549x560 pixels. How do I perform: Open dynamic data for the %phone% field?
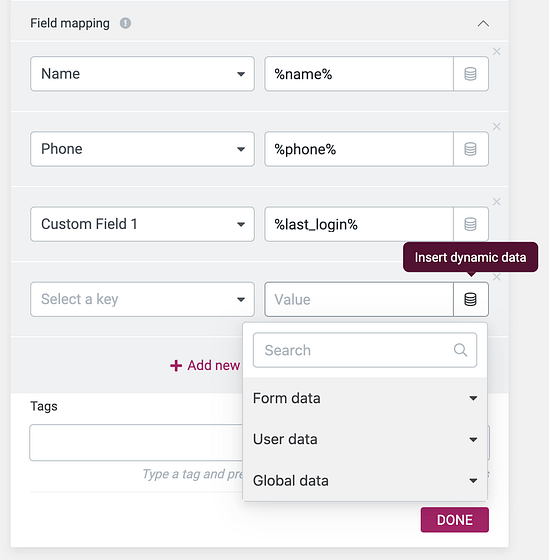pyautogui.click(x=470, y=149)
